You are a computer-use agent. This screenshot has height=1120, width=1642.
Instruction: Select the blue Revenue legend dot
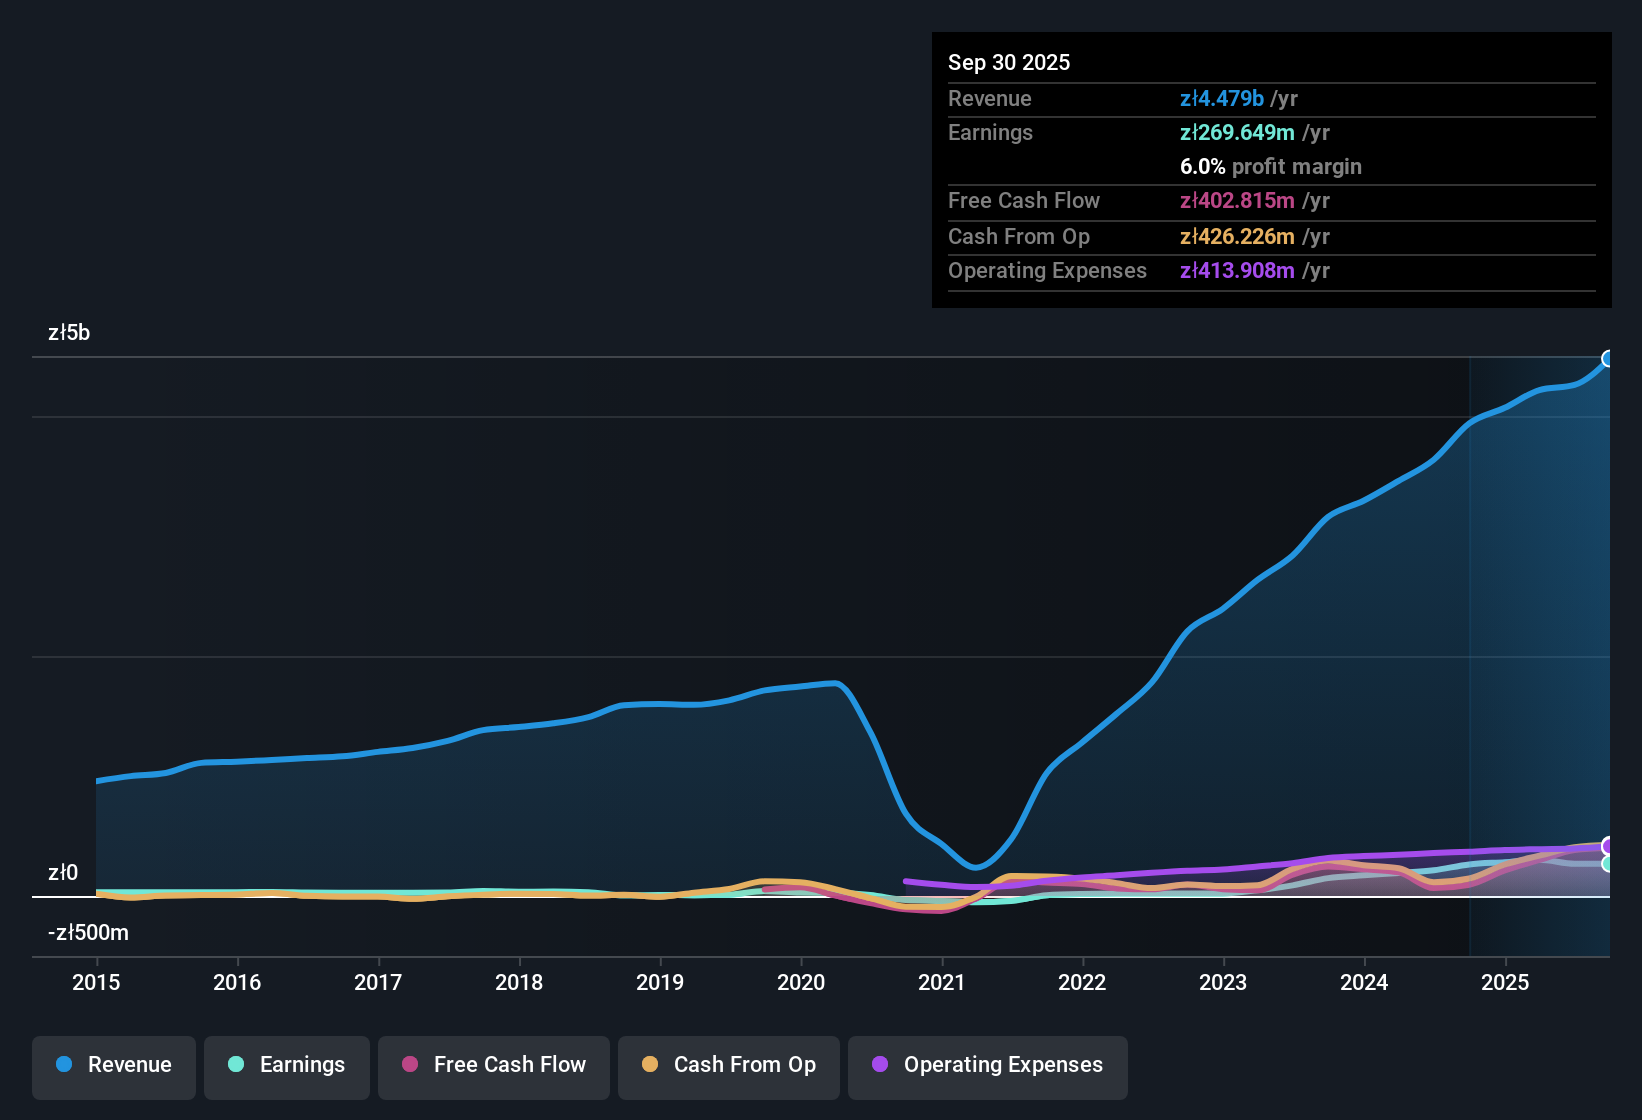click(64, 1065)
